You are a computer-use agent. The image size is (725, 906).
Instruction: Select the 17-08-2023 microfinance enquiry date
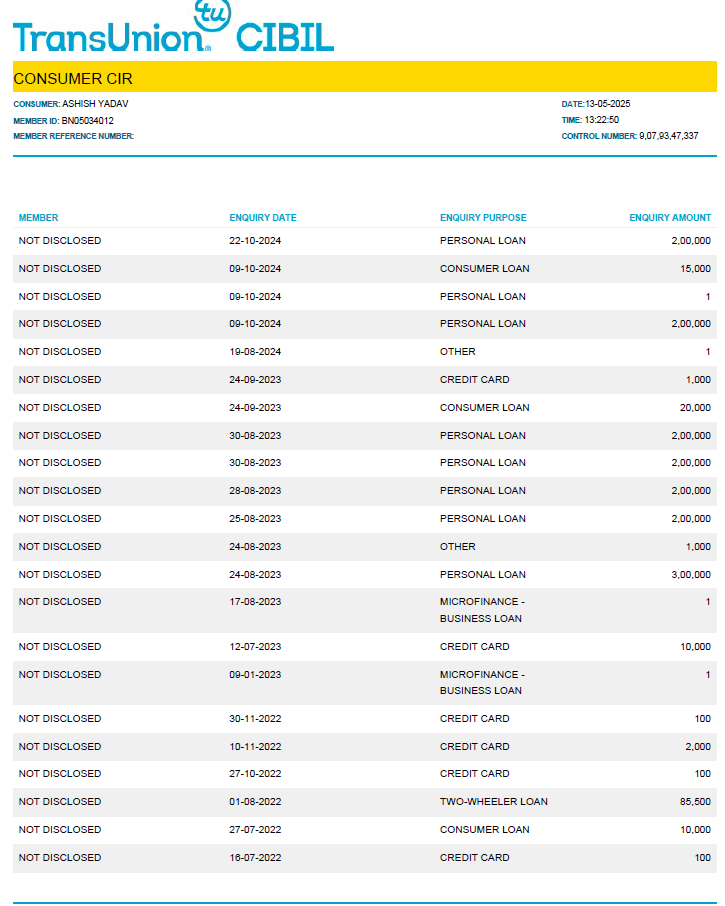pos(255,602)
